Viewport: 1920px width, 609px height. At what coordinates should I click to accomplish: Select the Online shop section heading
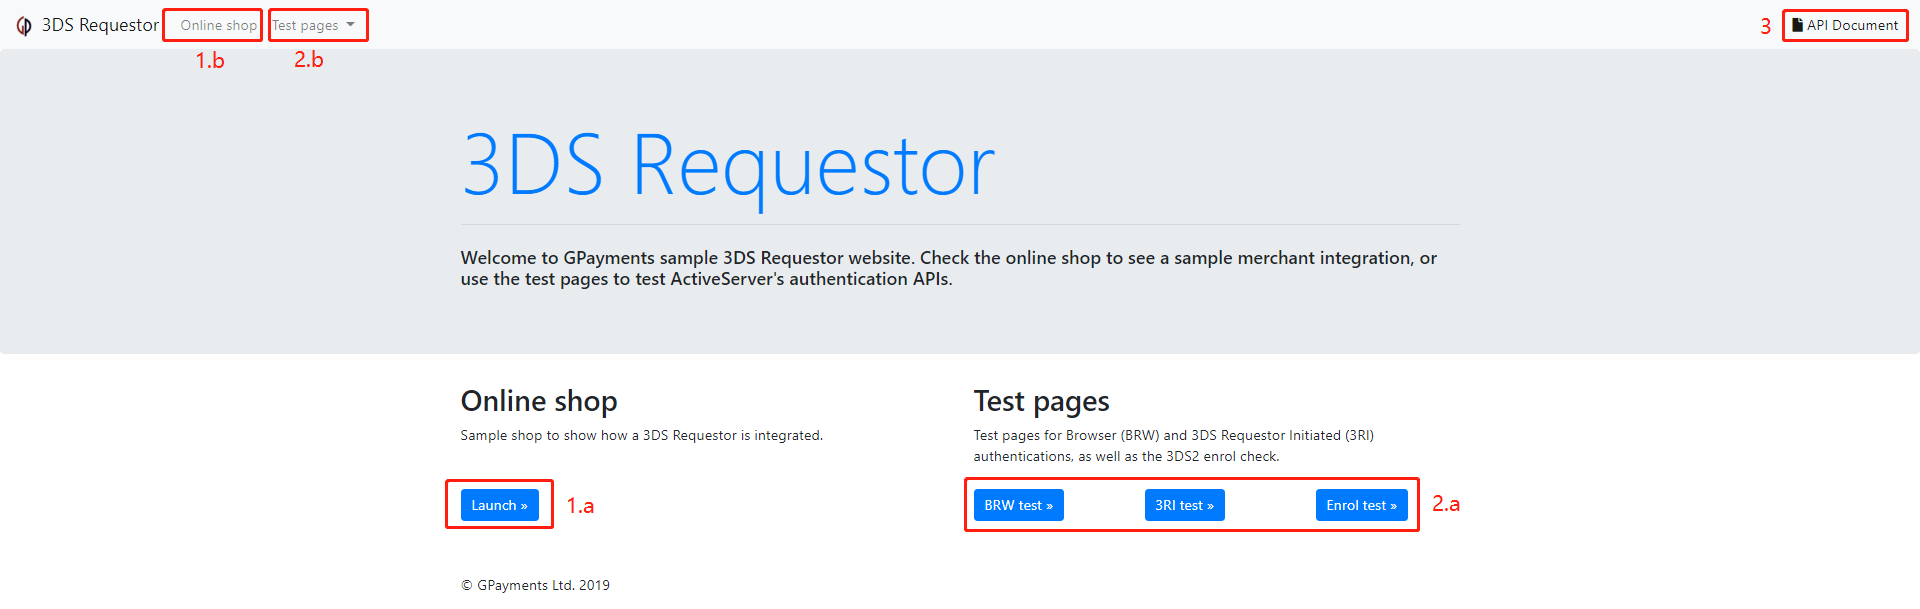539,401
